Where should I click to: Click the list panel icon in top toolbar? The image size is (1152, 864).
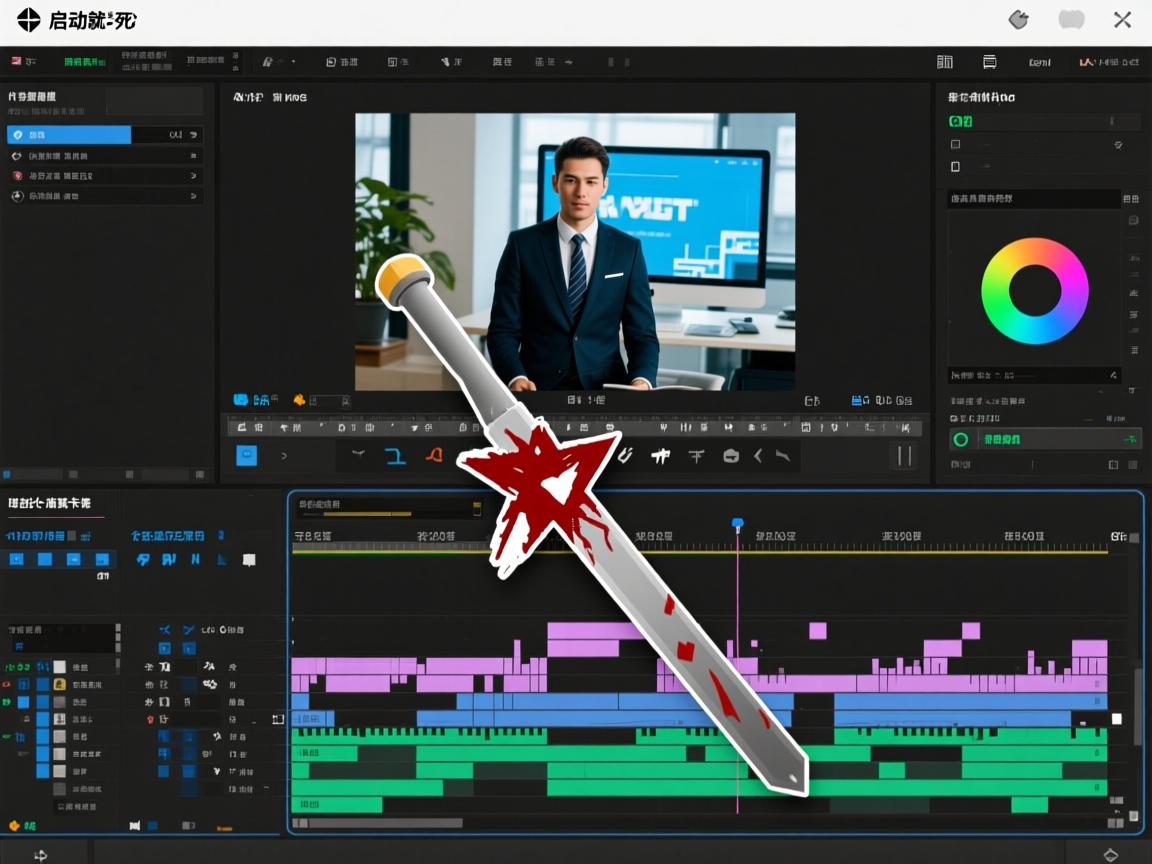point(989,62)
